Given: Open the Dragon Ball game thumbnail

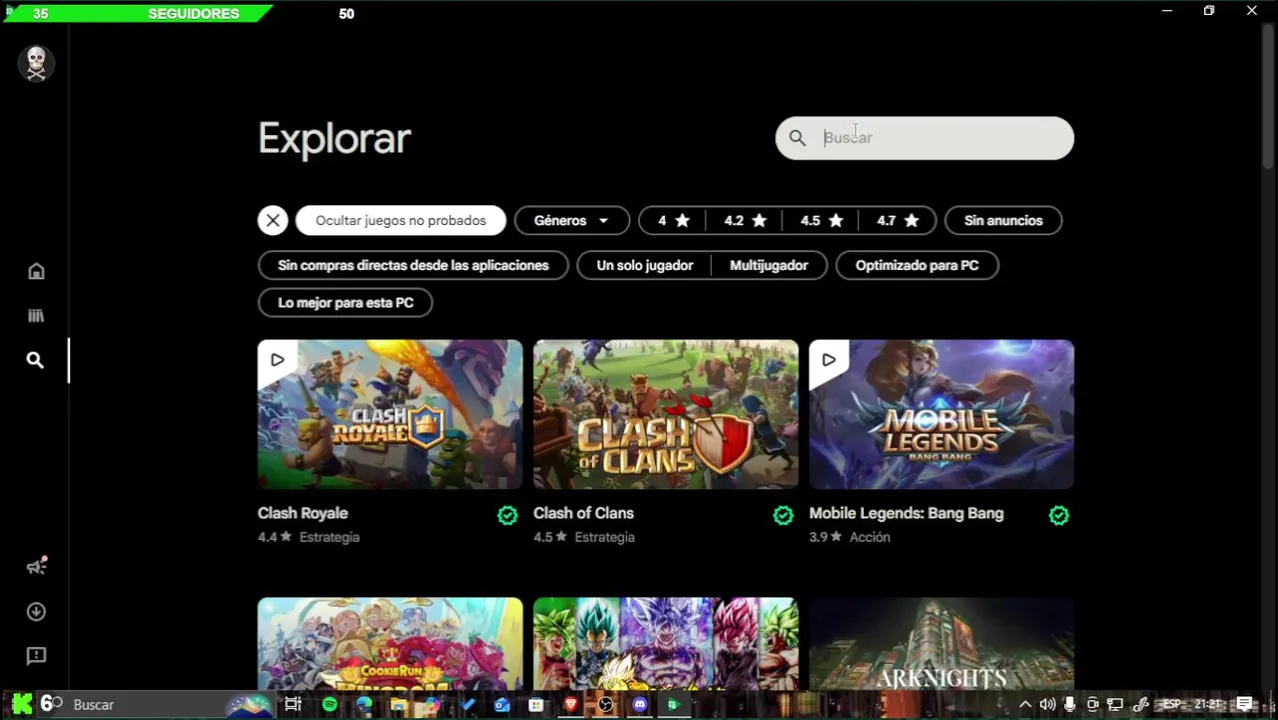Looking at the screenshot, I should 666,644.
